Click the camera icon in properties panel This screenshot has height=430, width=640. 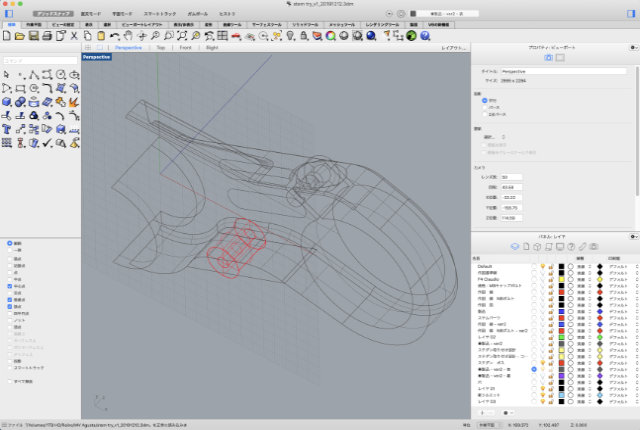tap(548, 58)
